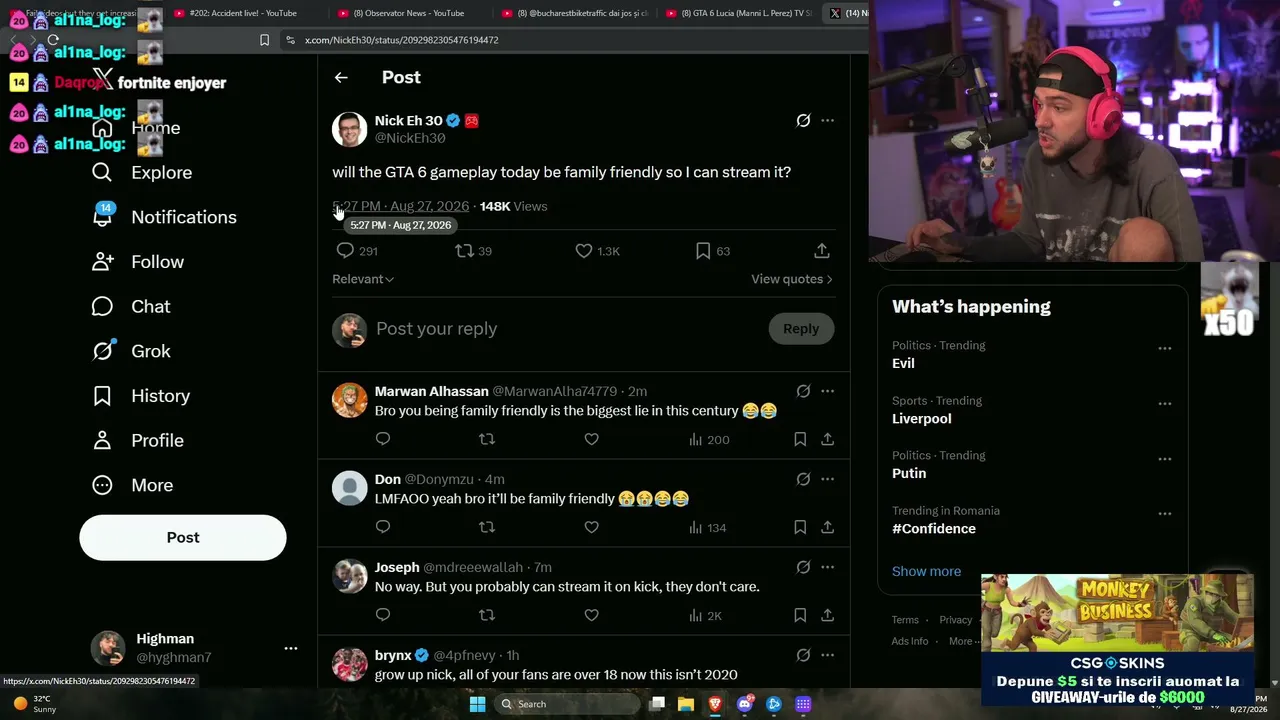Switch to the Observator News YouTube tab

[408, 13]
